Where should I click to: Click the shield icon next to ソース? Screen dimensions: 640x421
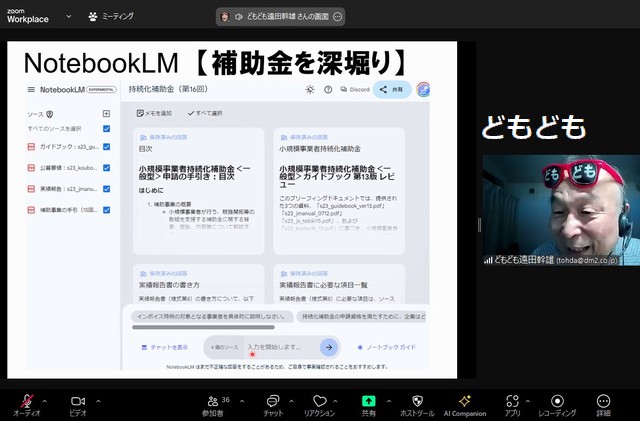tap(50, 114)
